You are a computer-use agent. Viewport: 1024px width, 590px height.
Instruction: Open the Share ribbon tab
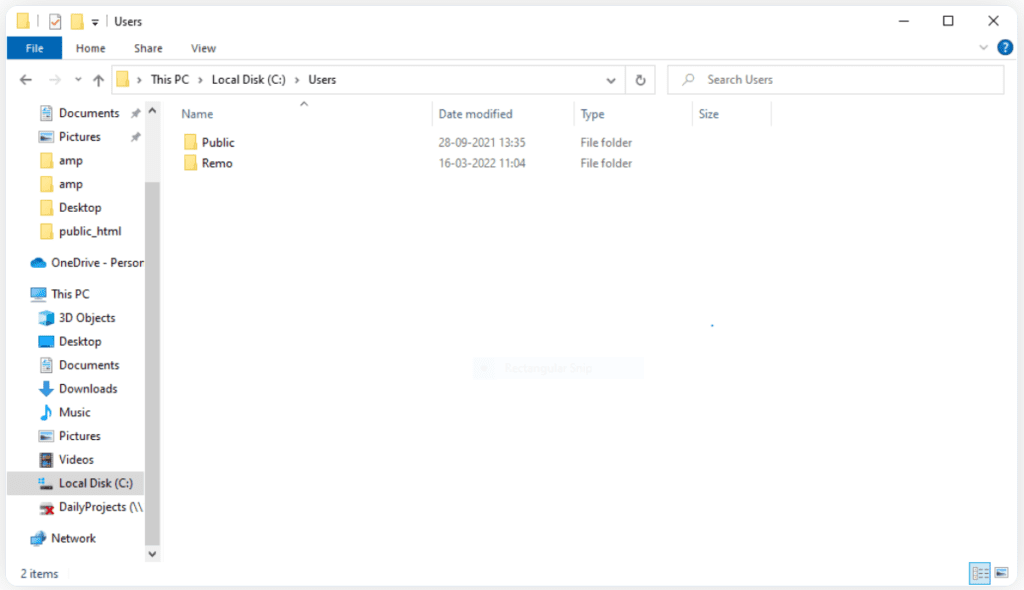coord(148,47)
